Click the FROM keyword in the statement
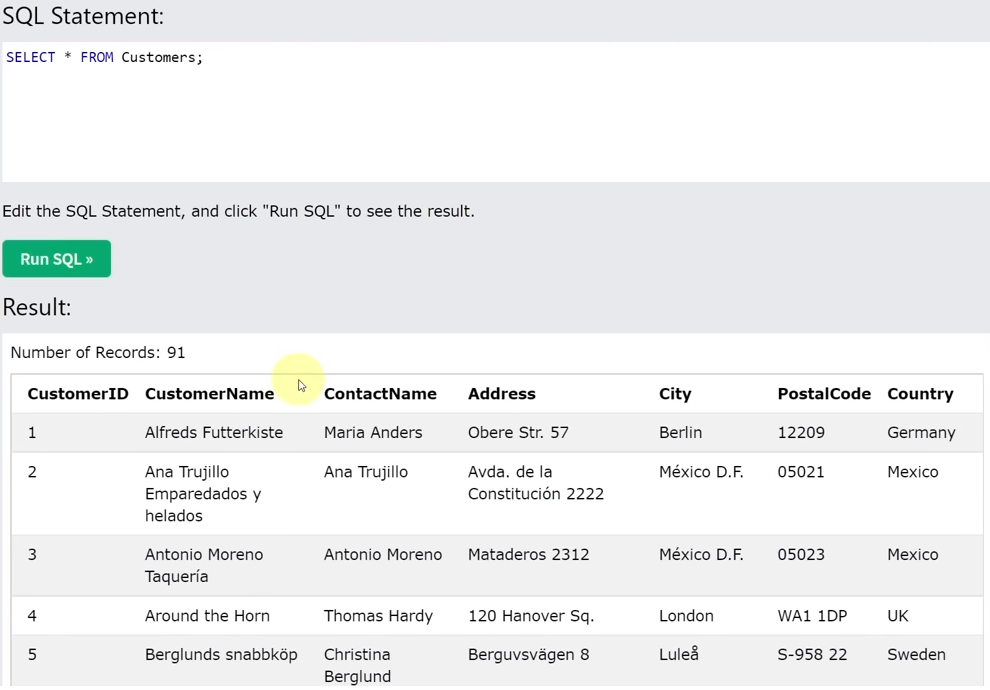The width and height of the screenshot is (990, 690). (97, 57)
